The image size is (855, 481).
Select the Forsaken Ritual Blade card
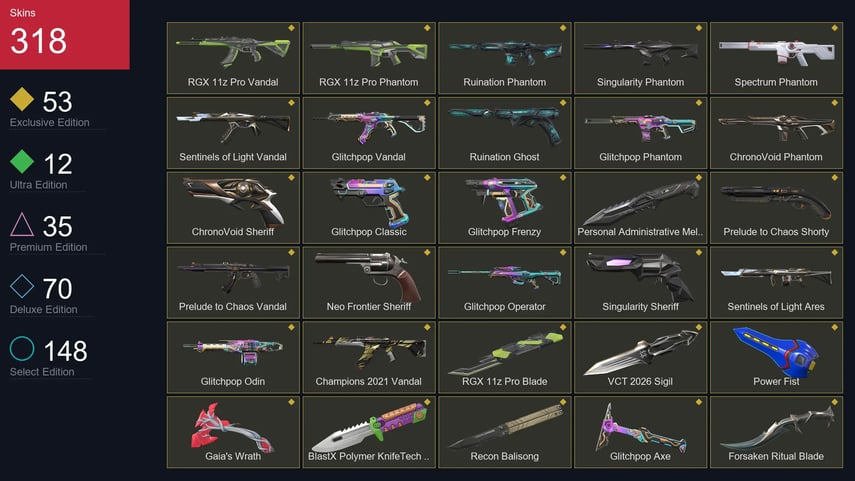click(x=776, y=432)
